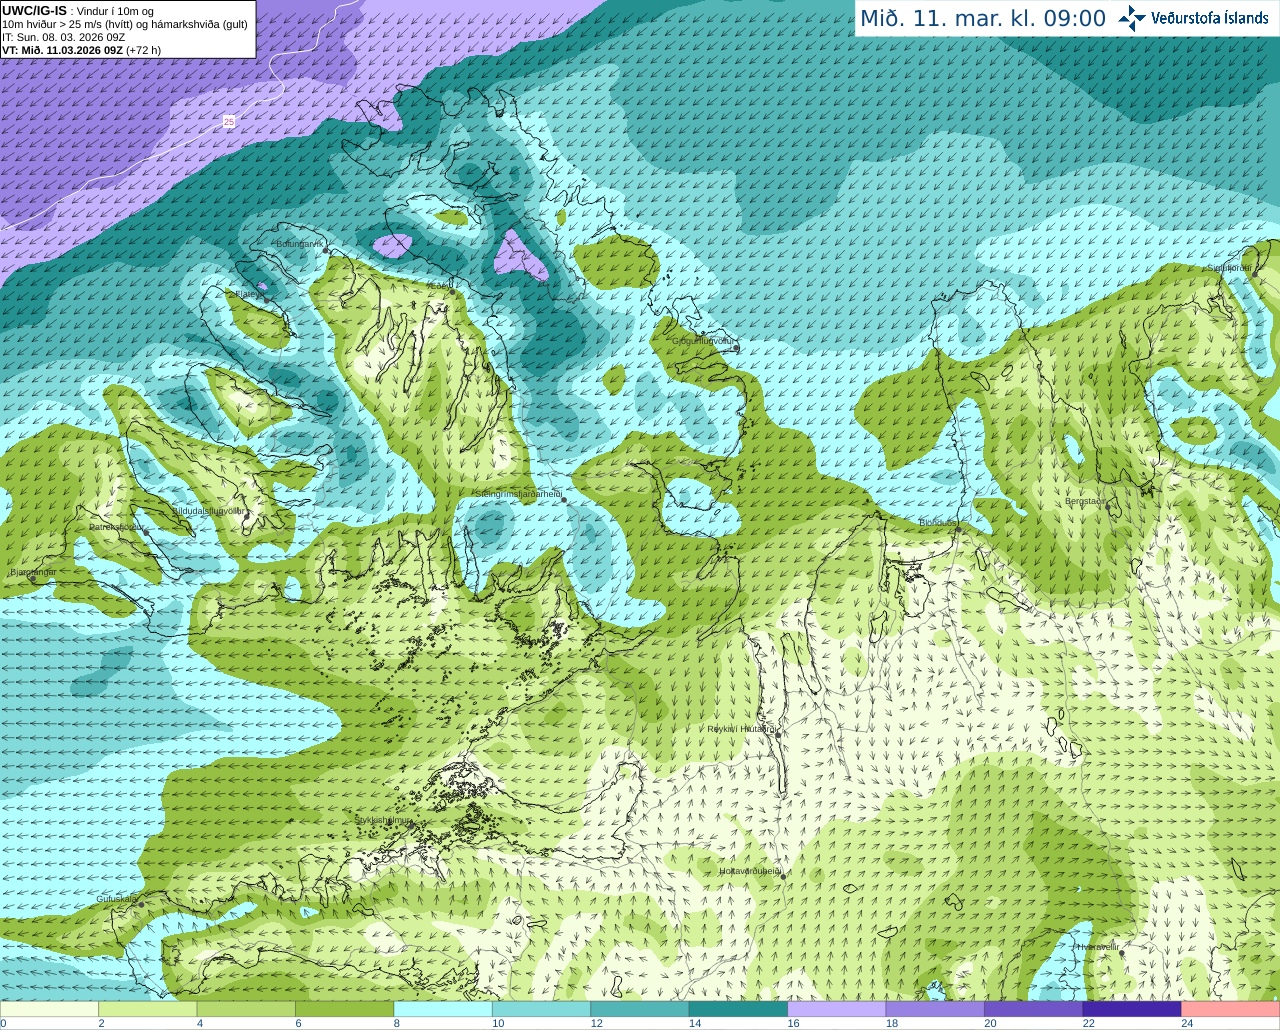This screenshot has height=1030, width=1280.
Task: Click the Gjögurflugvöllur station label
Action: (x=703, y=341)
